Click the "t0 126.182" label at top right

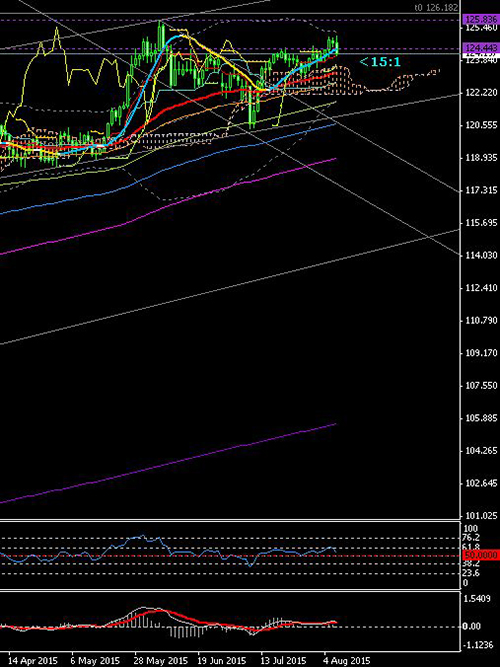coord(437,8)
